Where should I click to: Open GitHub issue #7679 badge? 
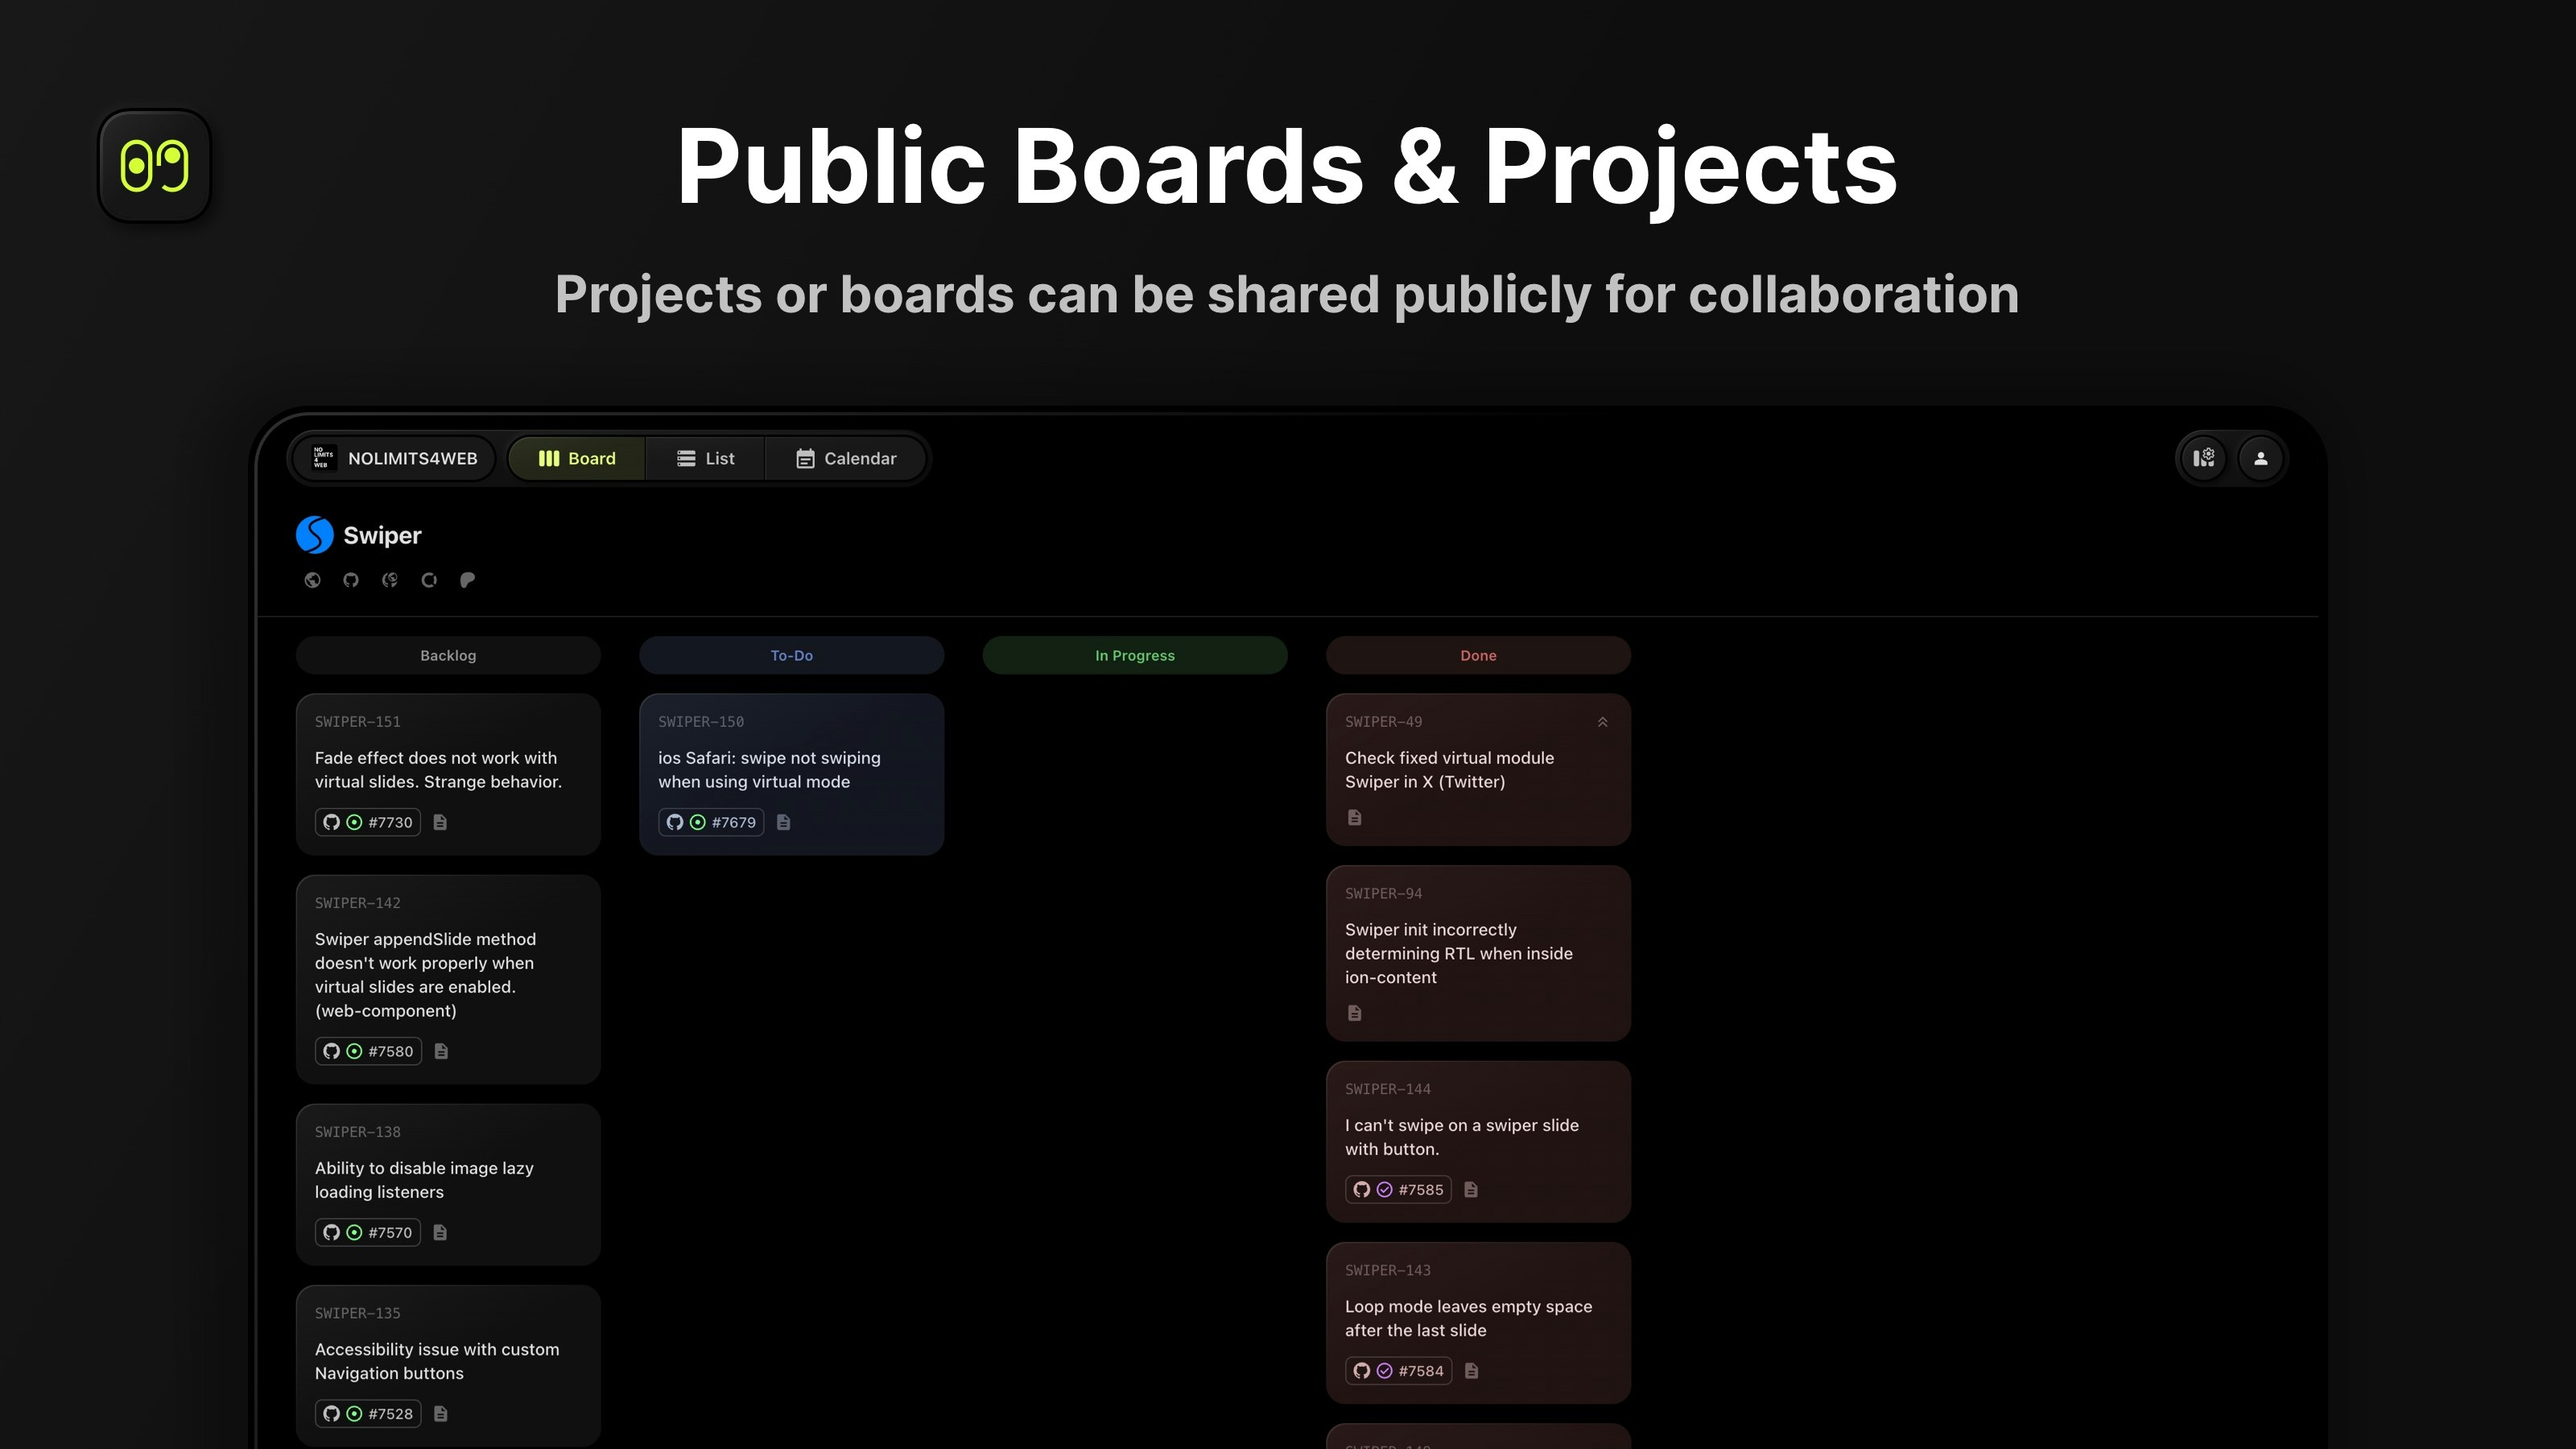[711, 822]
